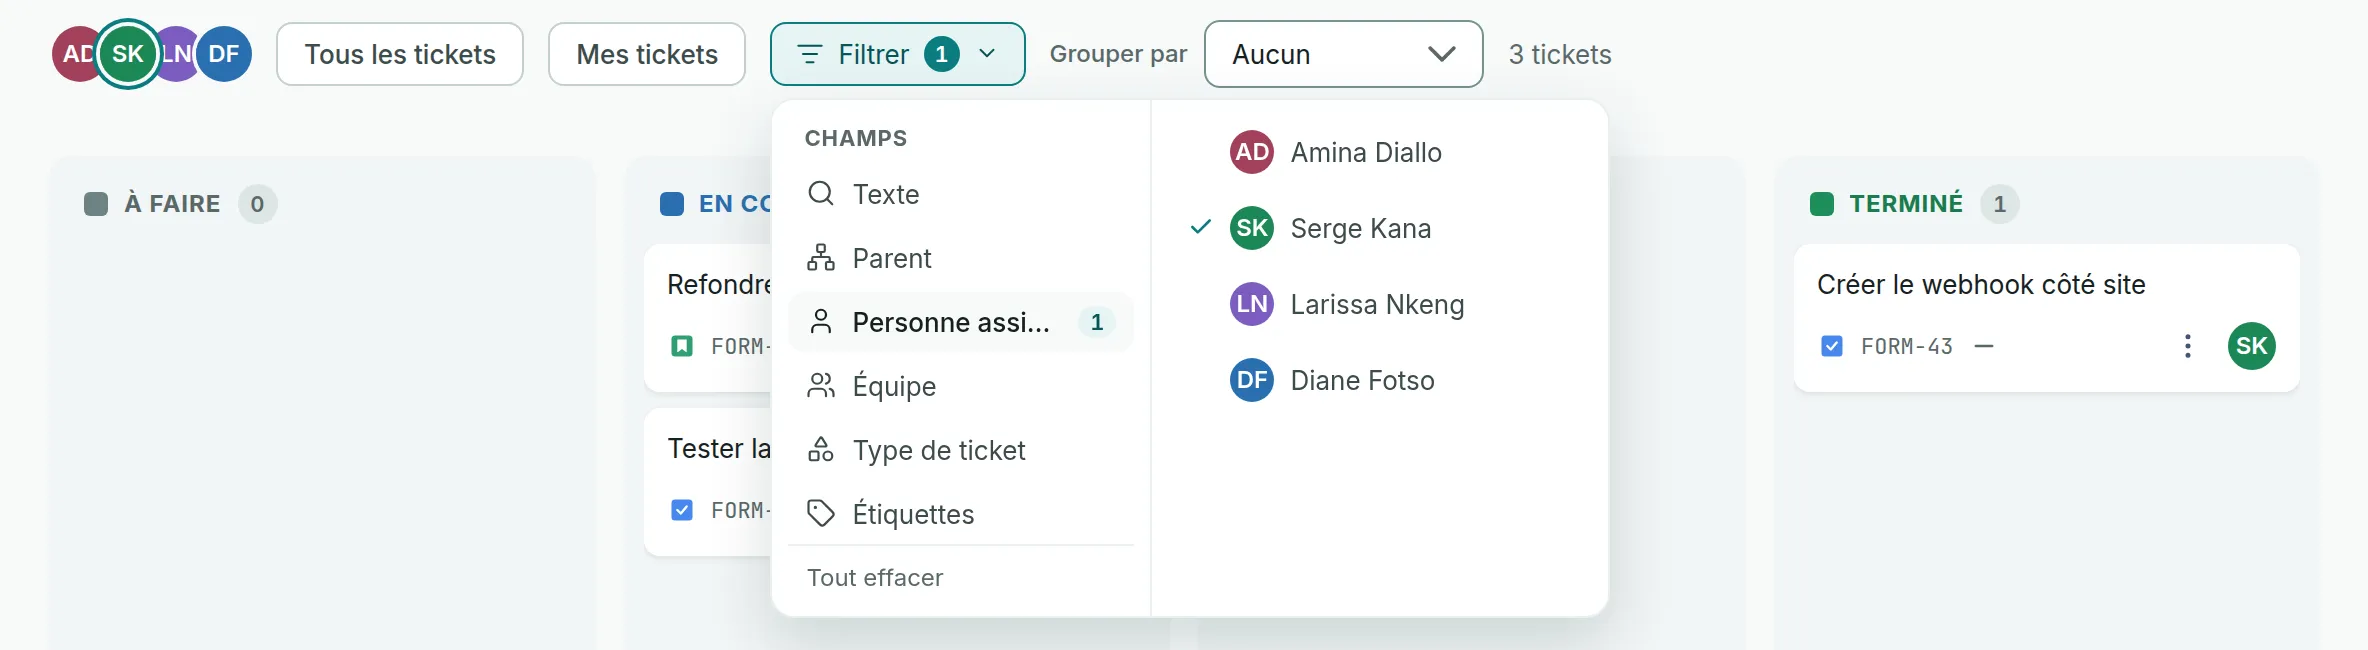This screenshot has width=2368, height=650.
Task: Click the task checkbox icon on Tester card
Action: (682, 510)
